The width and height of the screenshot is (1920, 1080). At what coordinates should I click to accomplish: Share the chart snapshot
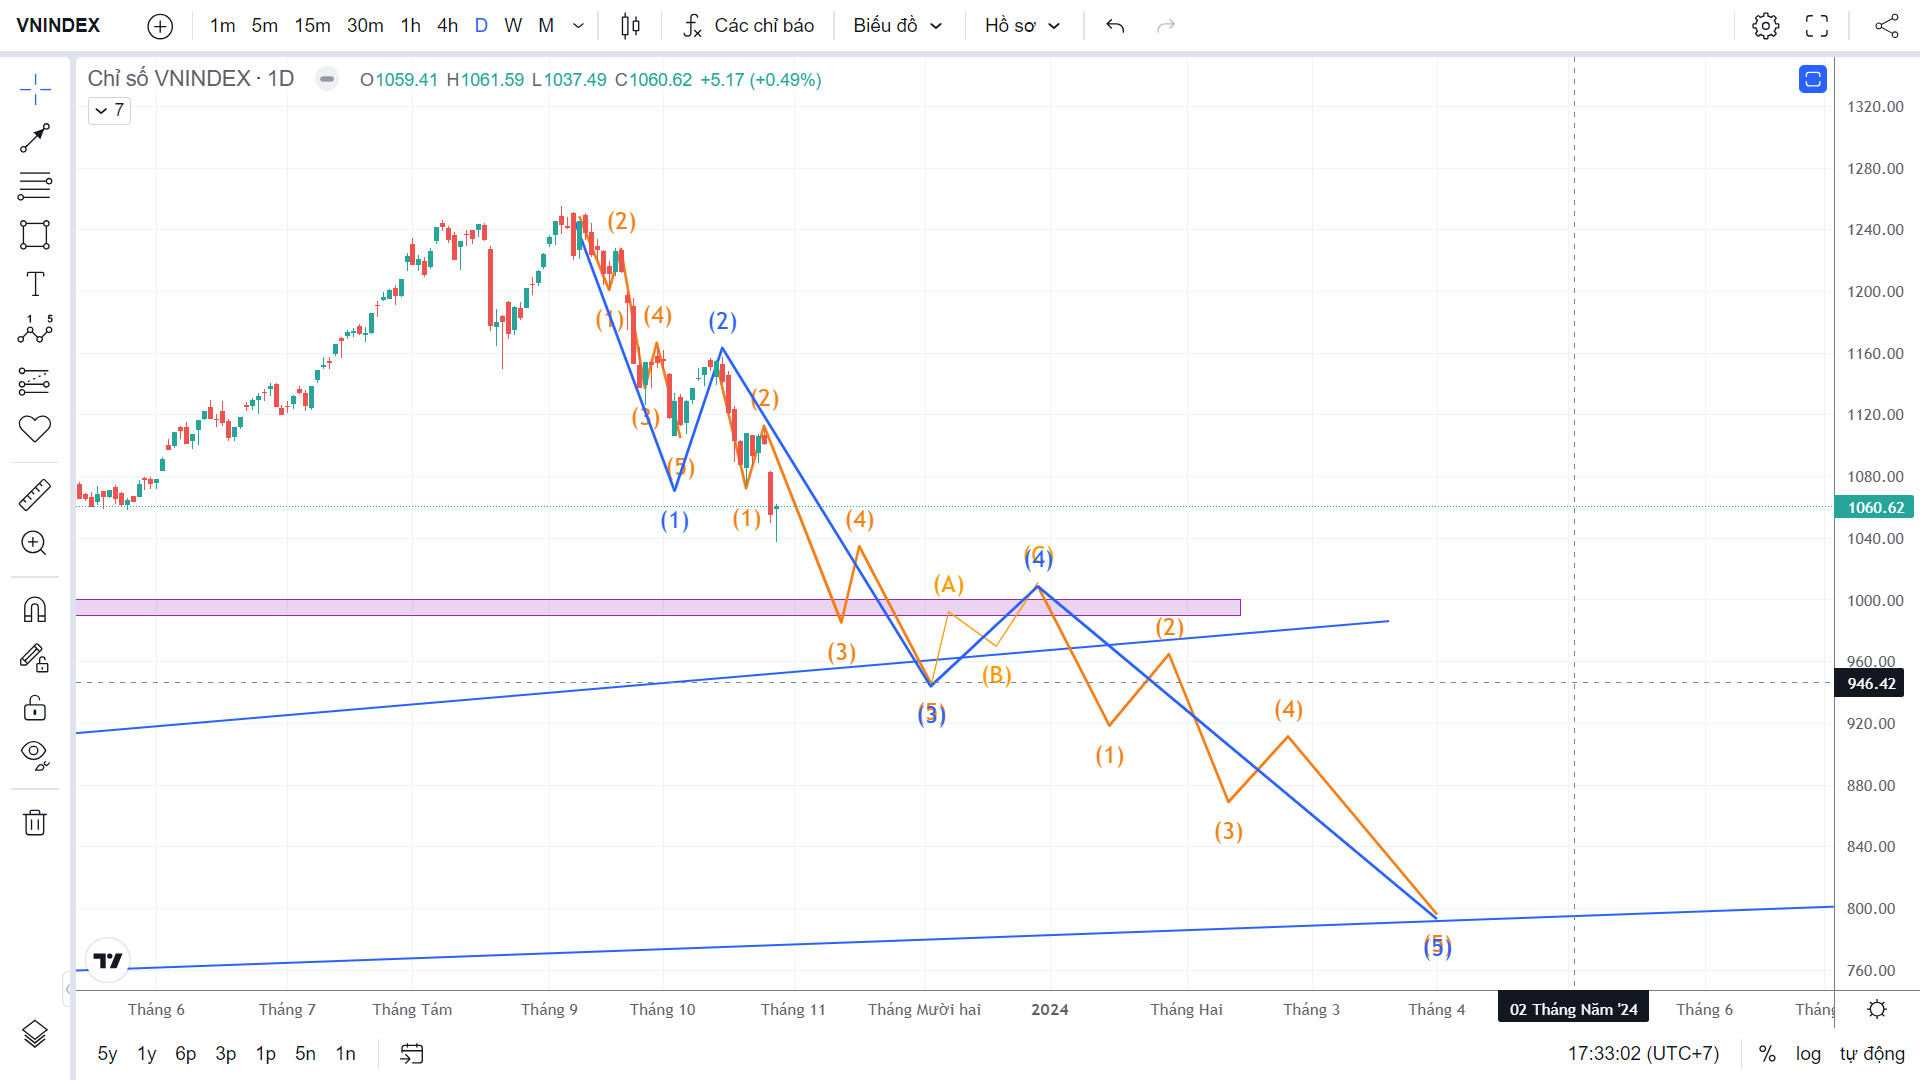[x=1887, y=26]
